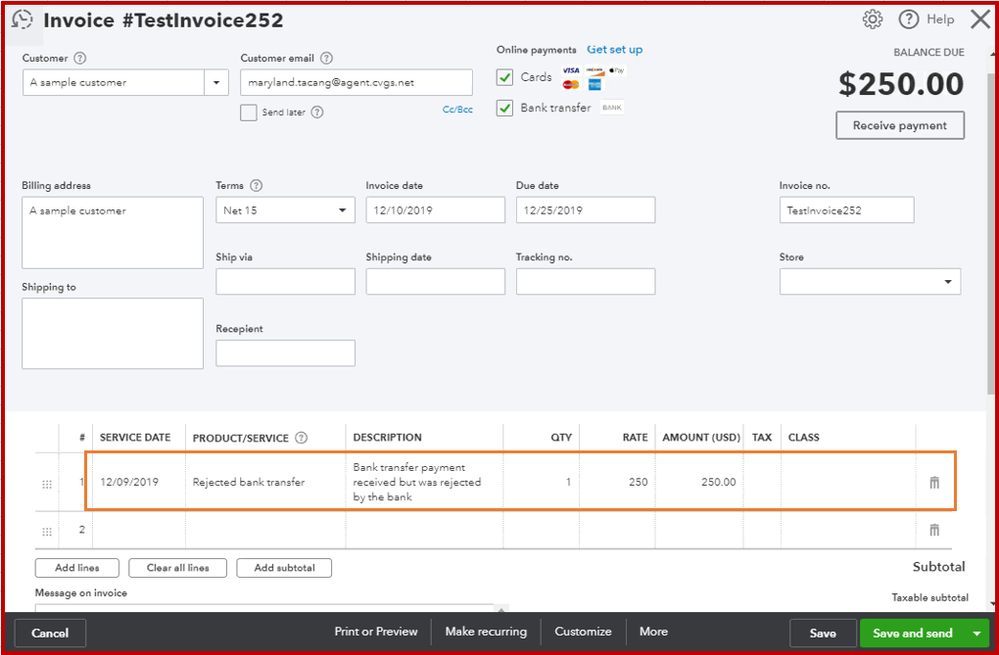Open the Store dropdown
This screenshot has width=999, height=655.
pyautogui.click(x=870, y=282)
